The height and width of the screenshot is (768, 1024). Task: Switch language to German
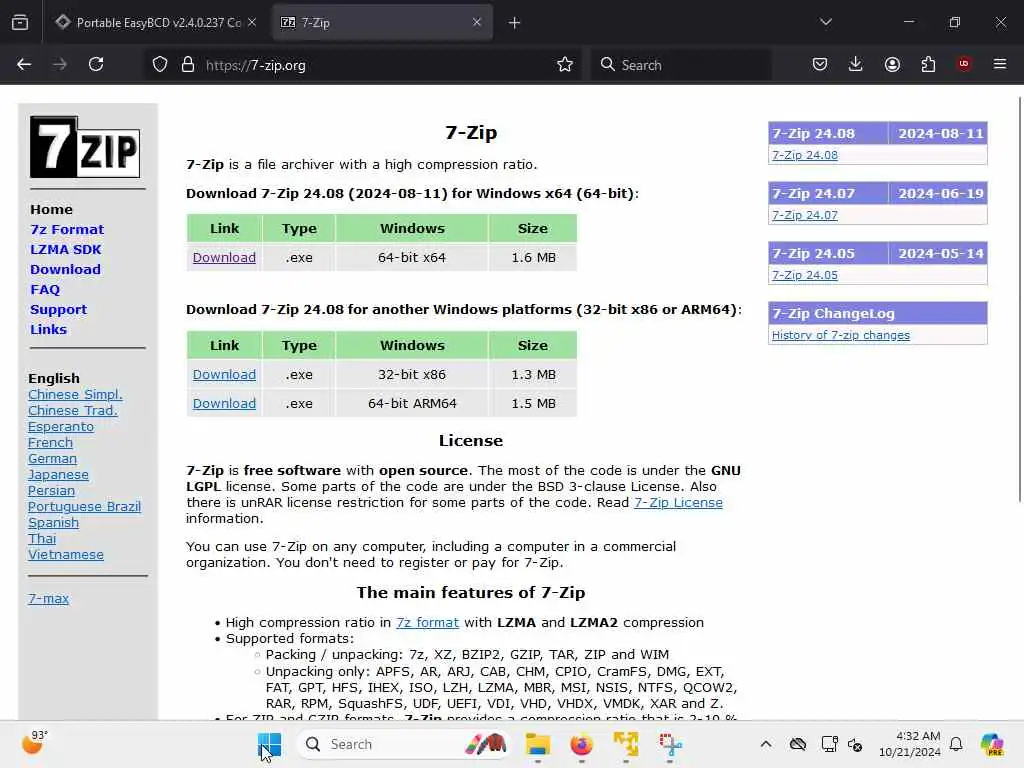52,458
